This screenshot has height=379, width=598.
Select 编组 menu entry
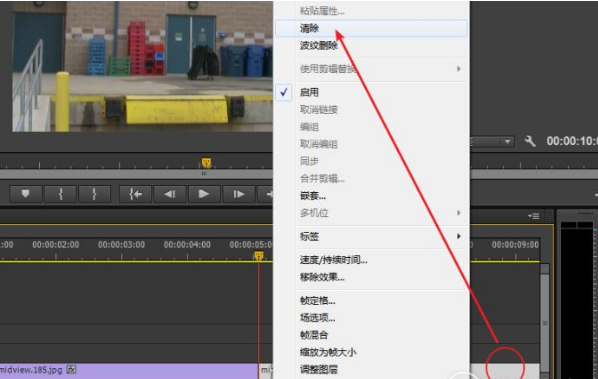(371, 127)
